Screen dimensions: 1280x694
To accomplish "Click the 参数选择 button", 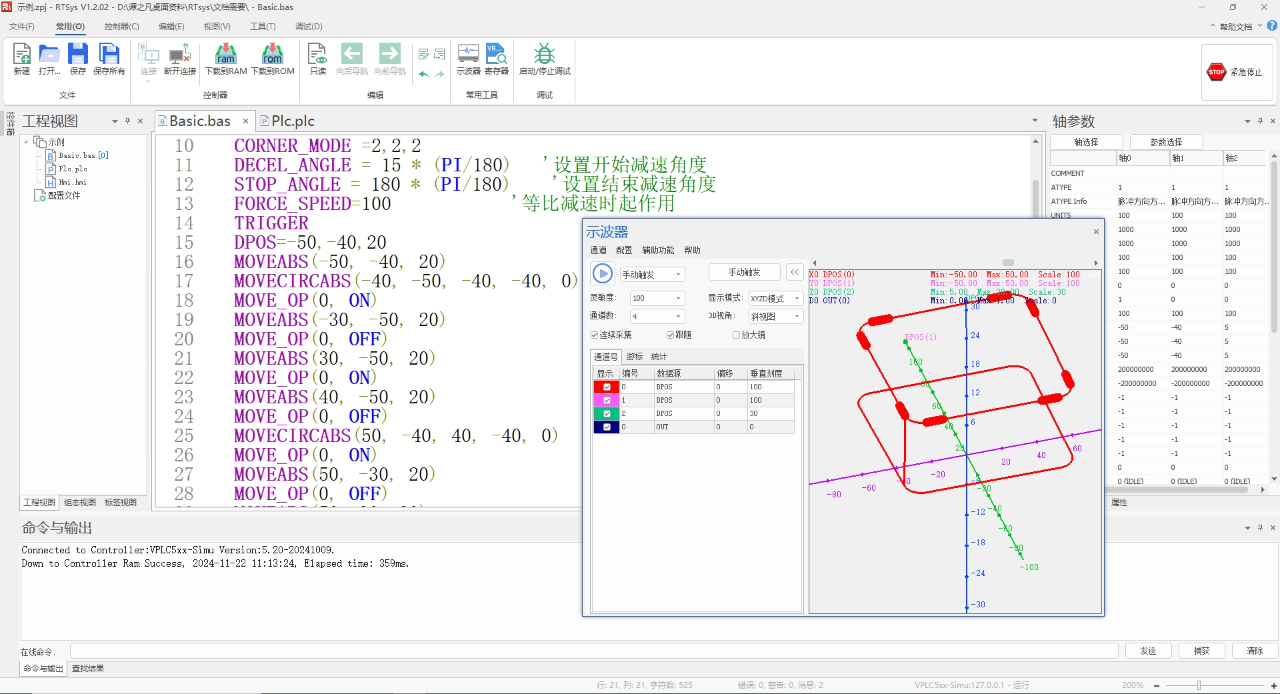I will click(1166, 142).
